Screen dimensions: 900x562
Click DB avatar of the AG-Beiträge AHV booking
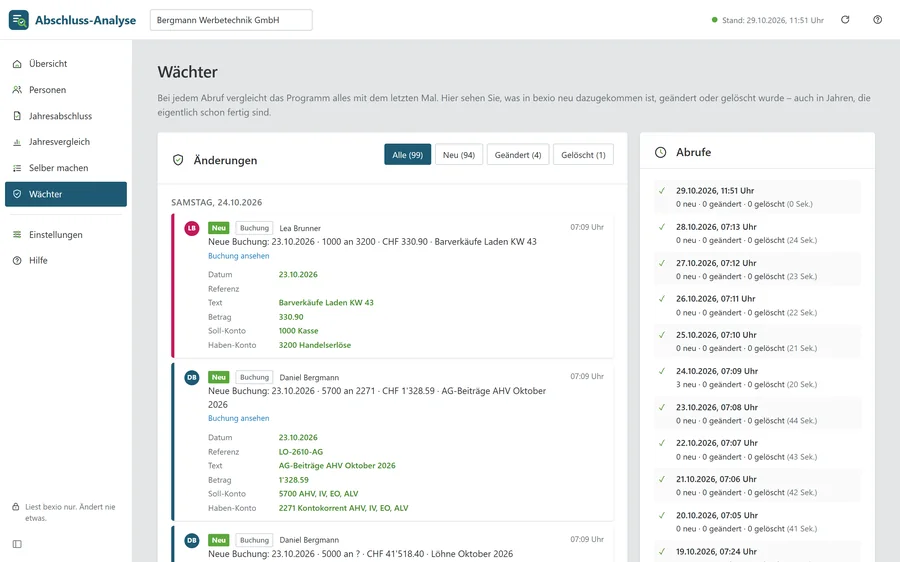(192, 377)
